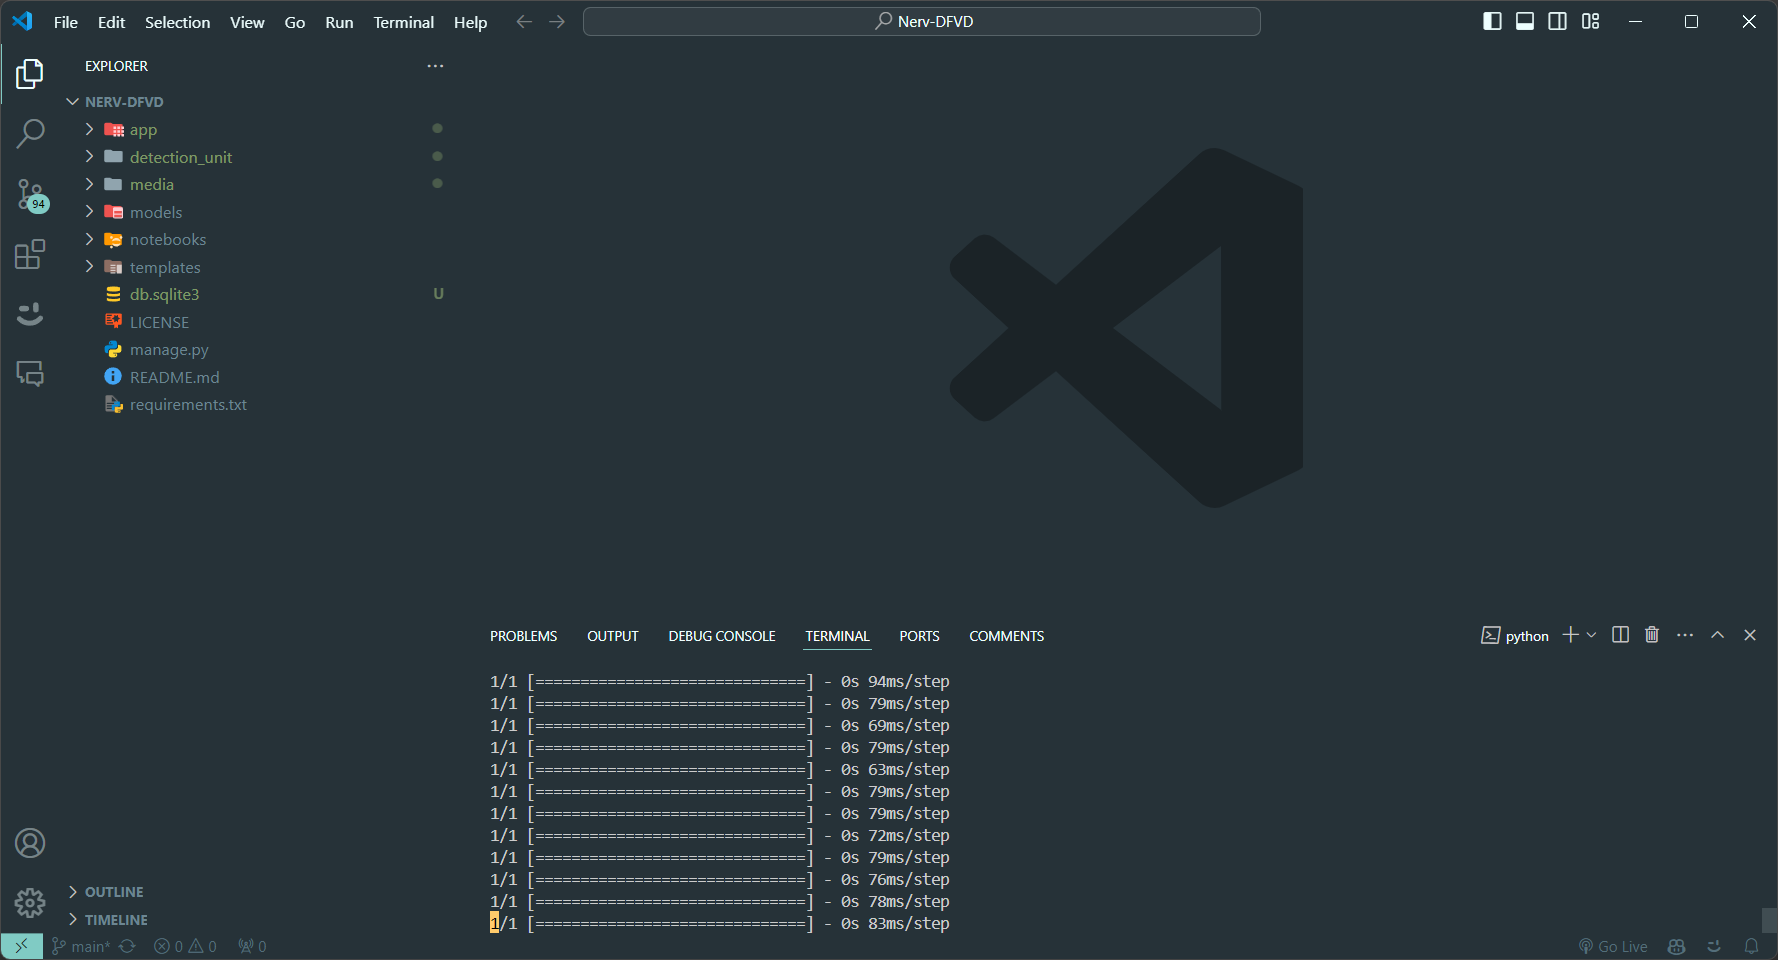
Task: Switch to the PROBLEMS tab
Action: (x=524, y=636)
